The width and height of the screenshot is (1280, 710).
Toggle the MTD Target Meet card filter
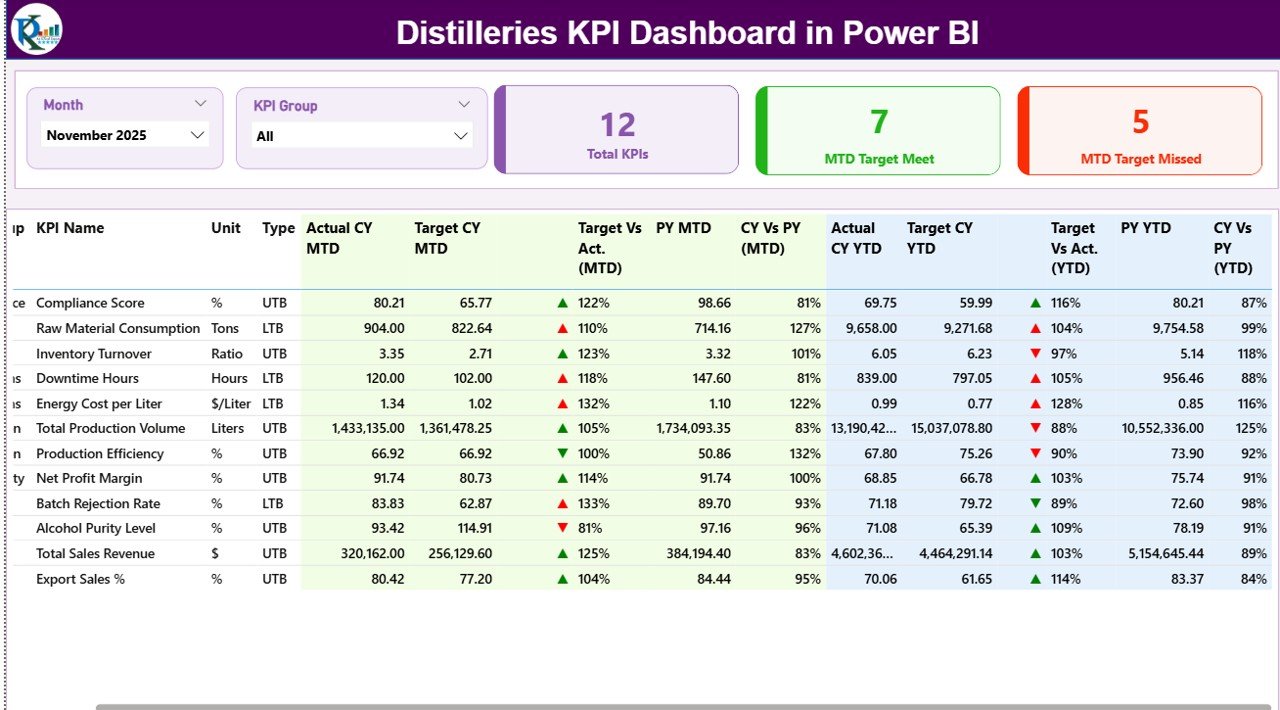(878, 130)
